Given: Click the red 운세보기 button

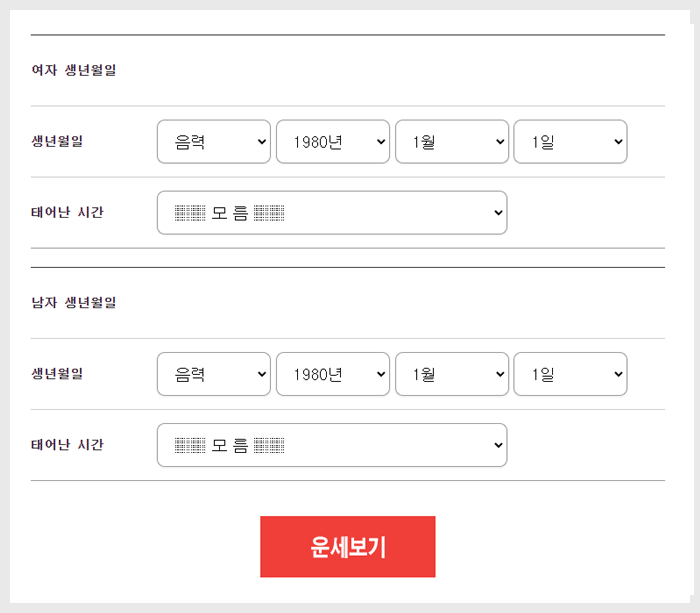Looking at the screenshot, I should click(348, 546).
